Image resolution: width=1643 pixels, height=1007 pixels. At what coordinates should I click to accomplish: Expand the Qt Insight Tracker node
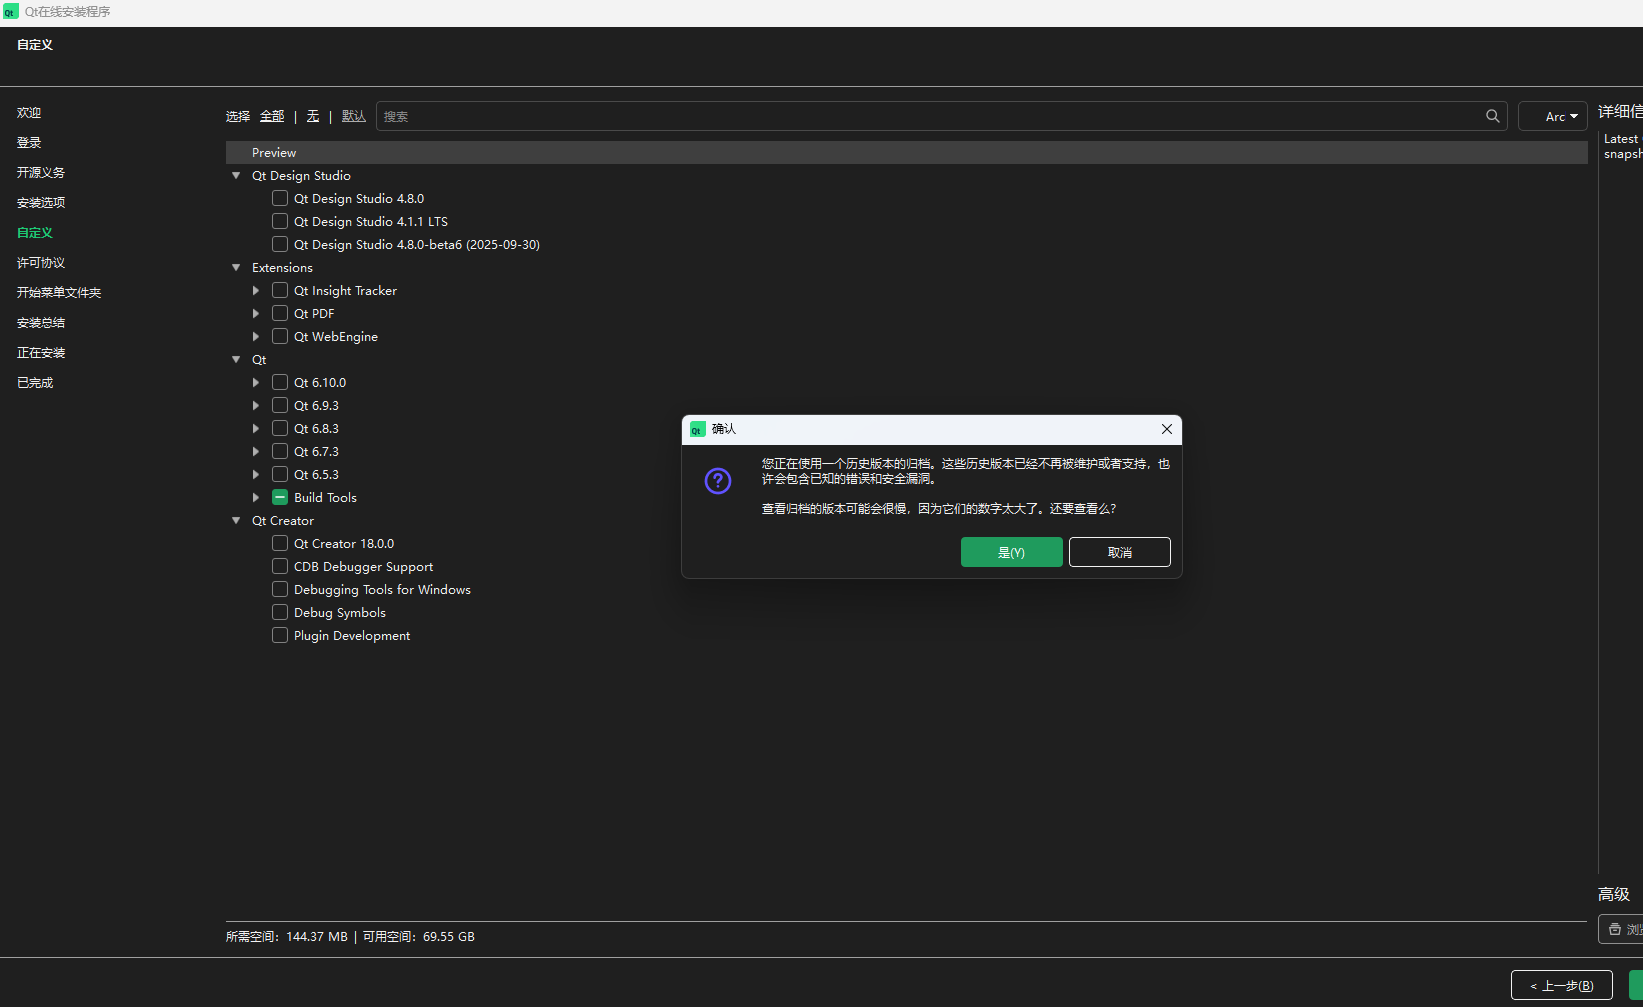coord(256,290)
